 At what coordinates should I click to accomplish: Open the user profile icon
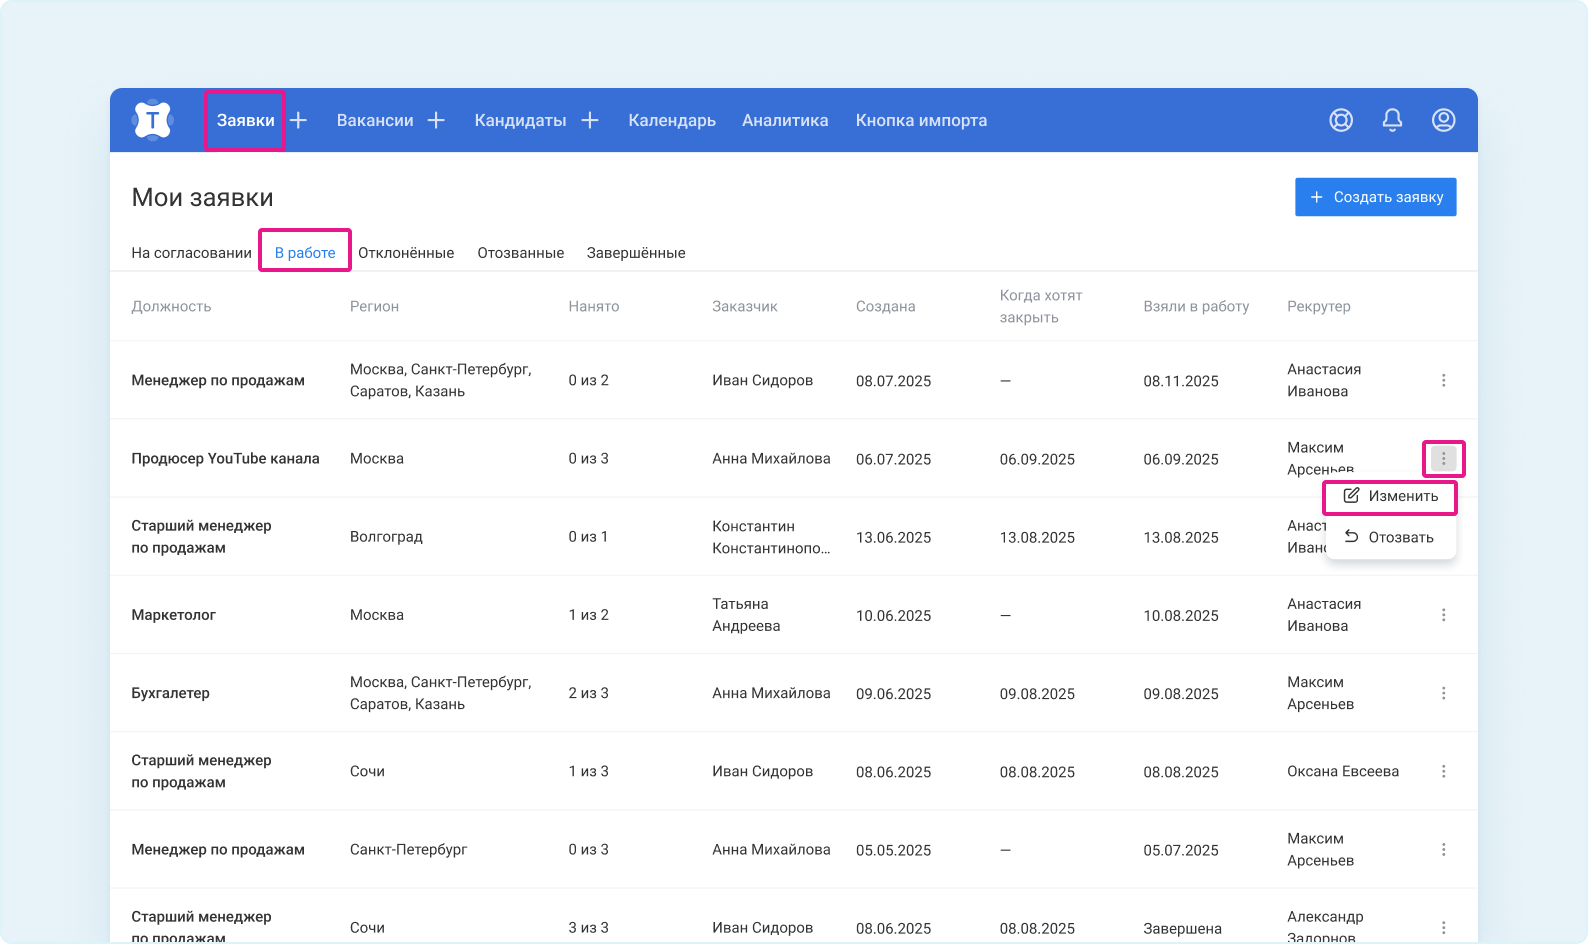[x=1443, y=120]
